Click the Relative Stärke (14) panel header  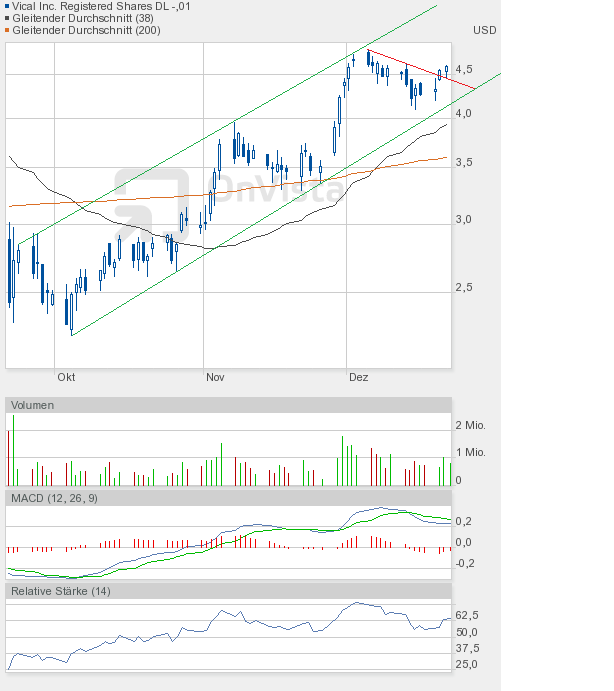click(228, 591)
